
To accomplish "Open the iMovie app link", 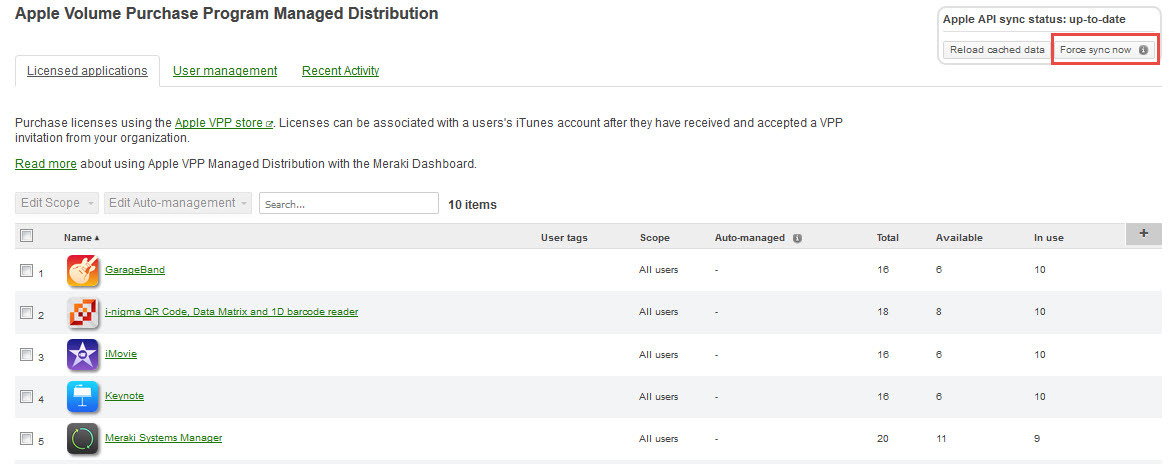I will point(121,353).
